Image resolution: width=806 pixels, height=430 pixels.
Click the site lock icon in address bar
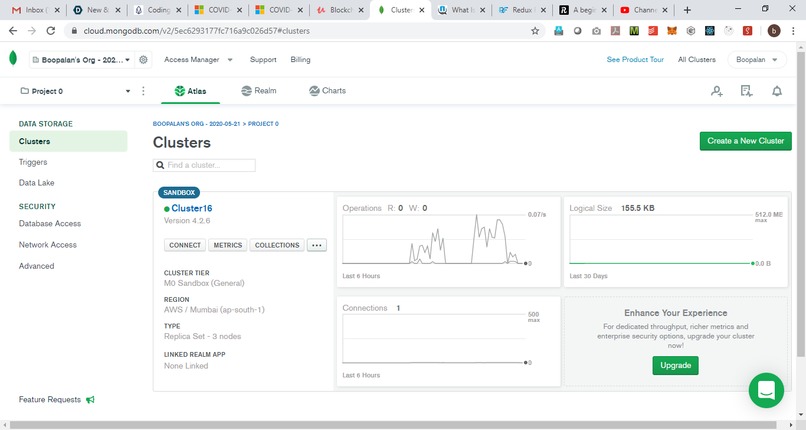click(x=75, y=31)
